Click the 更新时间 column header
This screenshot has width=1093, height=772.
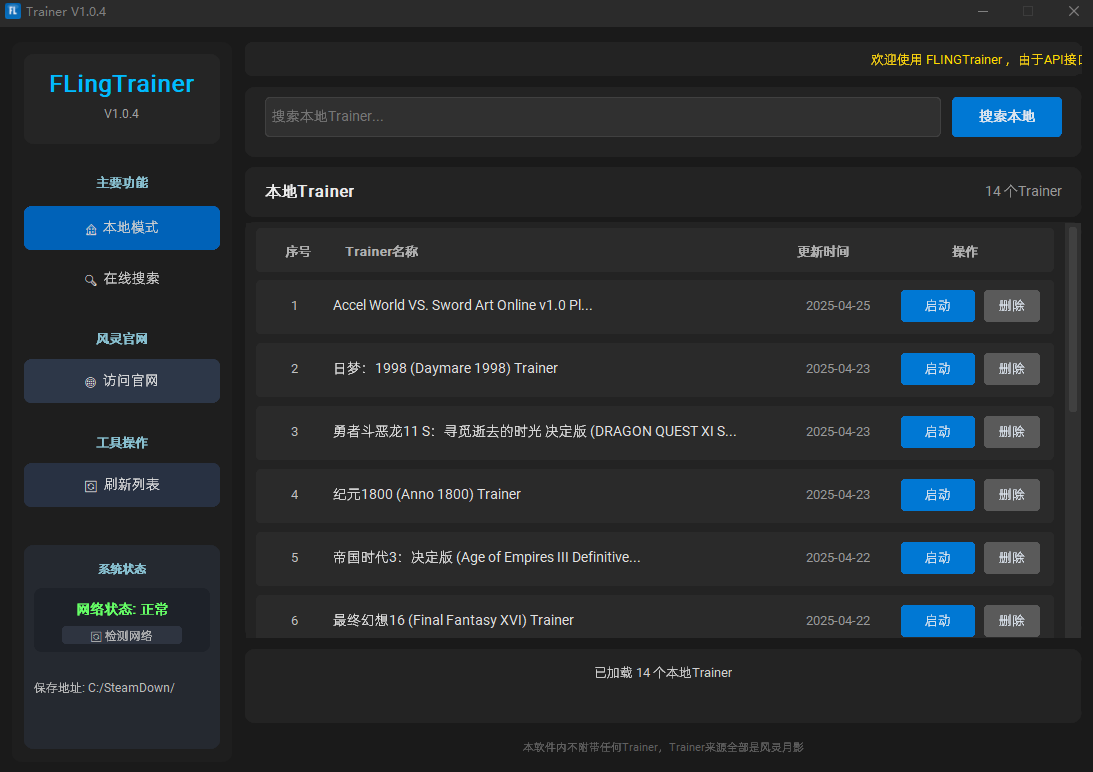(x=823, y=252)
